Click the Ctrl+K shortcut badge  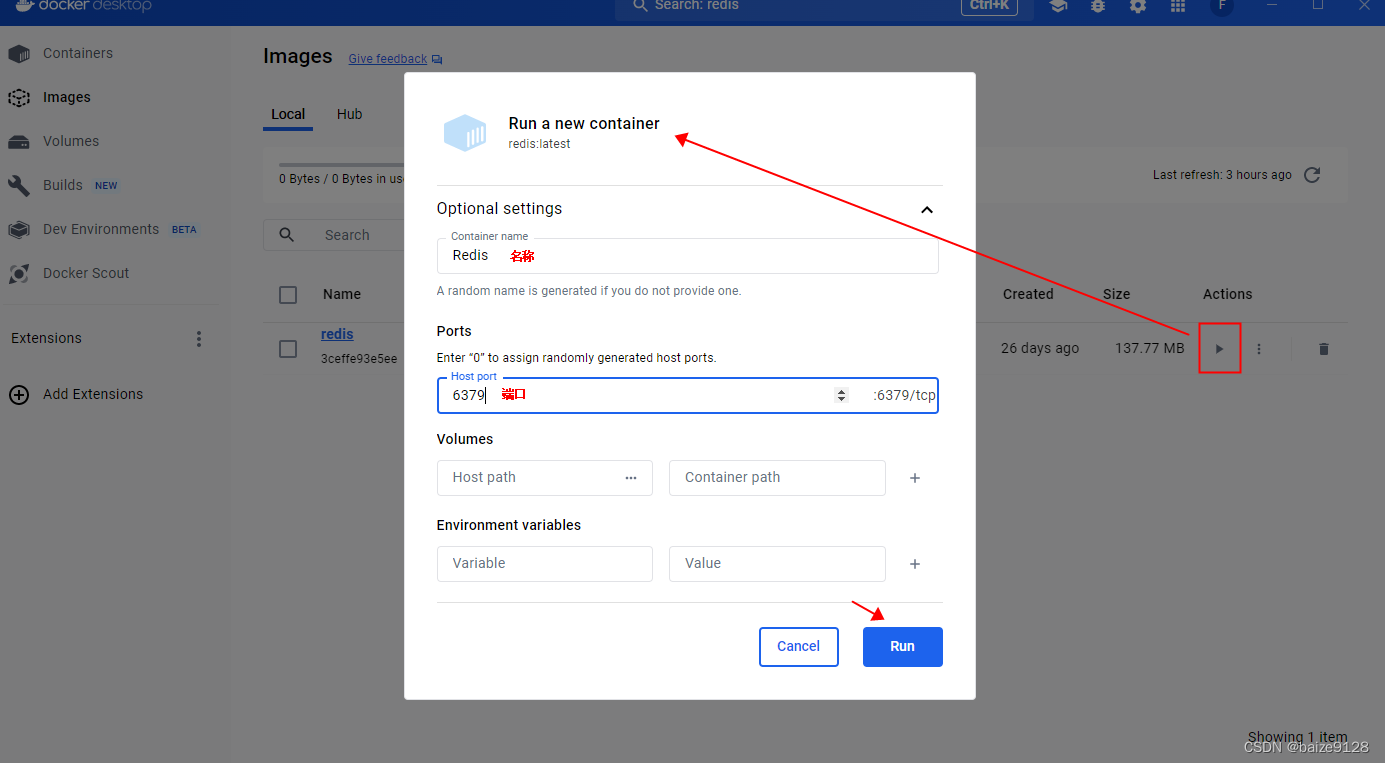coord(989,6)
